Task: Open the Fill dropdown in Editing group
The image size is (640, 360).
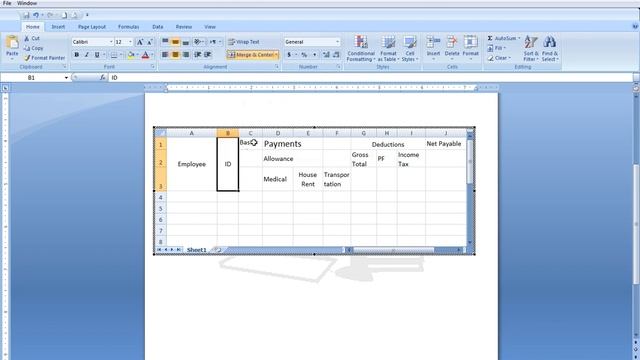Action: (497, 48)
